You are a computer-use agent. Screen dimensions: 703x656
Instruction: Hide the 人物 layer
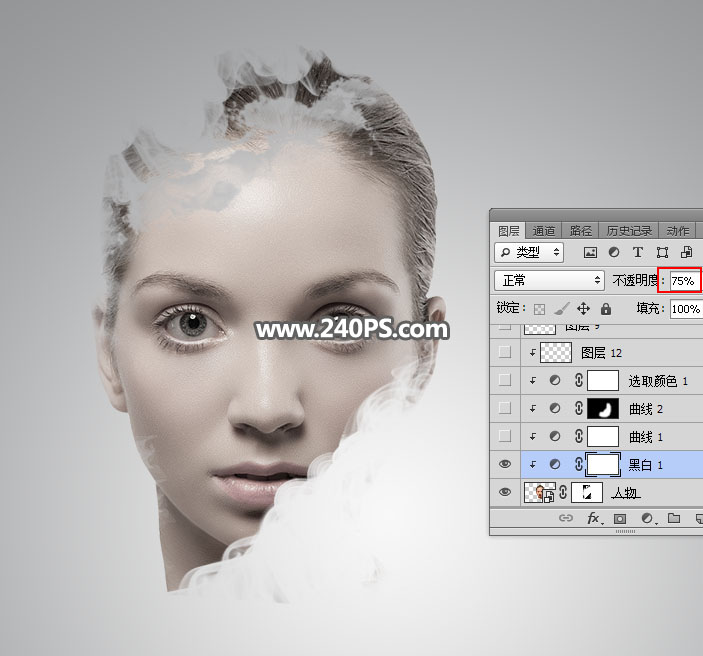point(505,492)
